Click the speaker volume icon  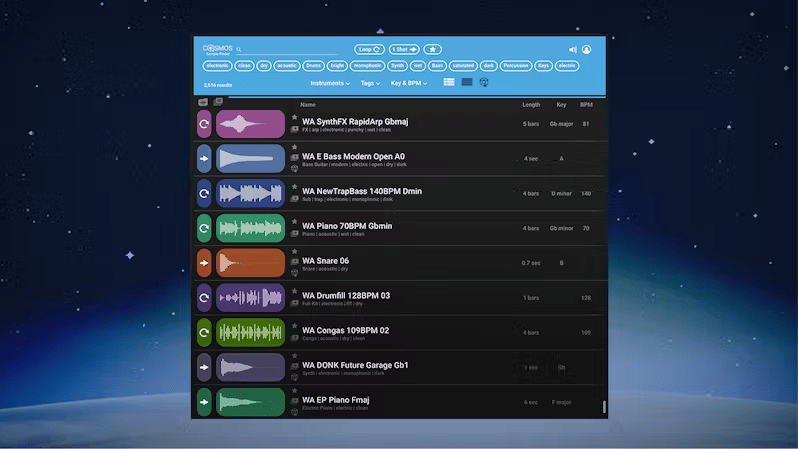(x=573, y=49)
